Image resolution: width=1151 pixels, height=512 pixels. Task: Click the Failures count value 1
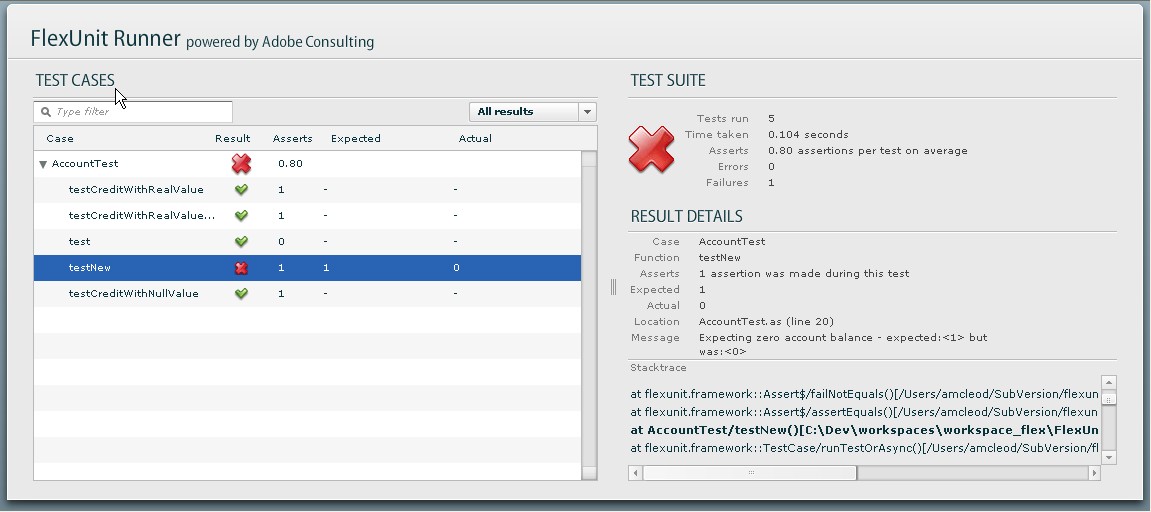tap(771, 183)
